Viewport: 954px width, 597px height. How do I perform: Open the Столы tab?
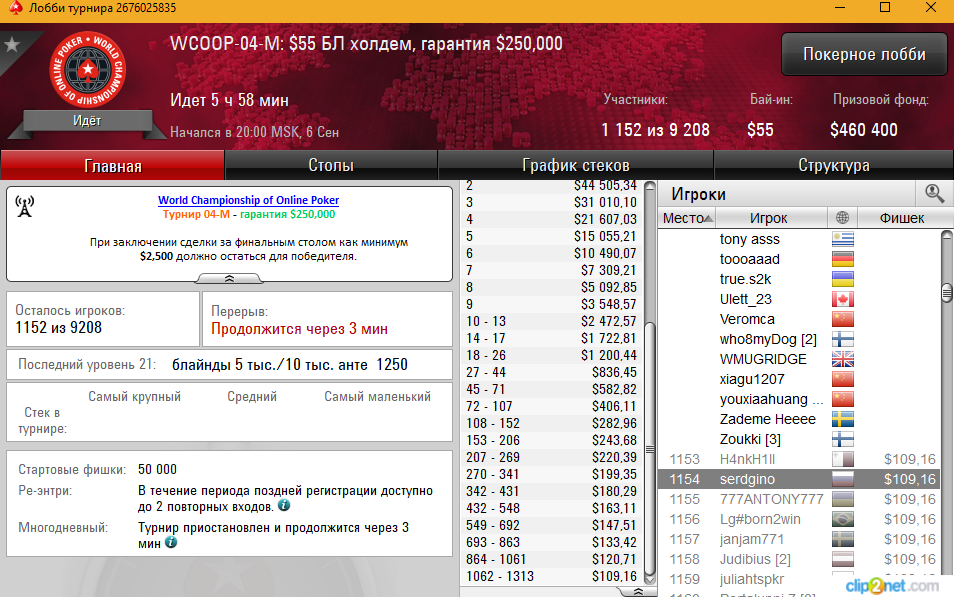point(331,166)
